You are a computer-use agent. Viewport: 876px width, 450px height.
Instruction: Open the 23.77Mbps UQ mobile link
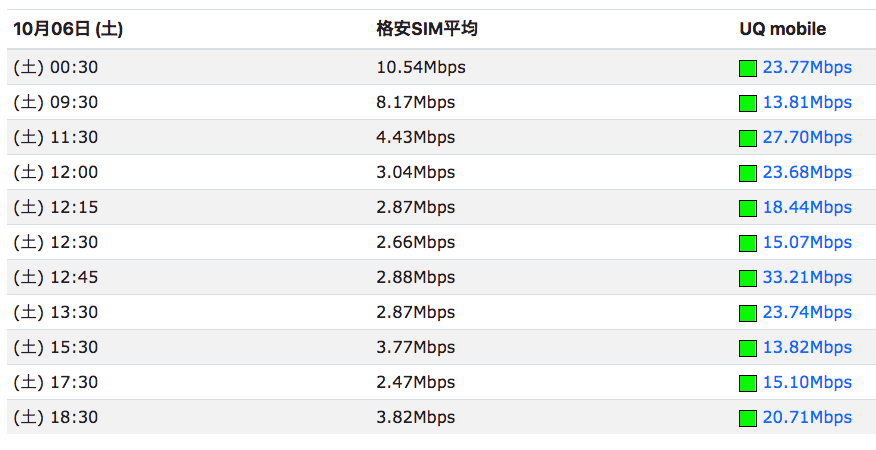[807, 68]
